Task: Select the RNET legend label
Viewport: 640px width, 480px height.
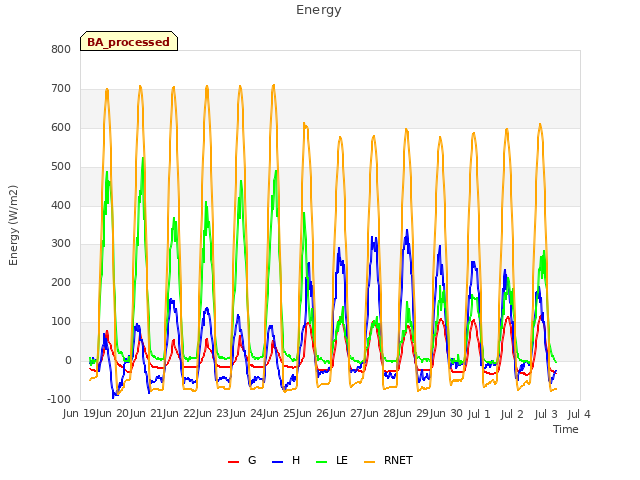Action: point(398,460)
